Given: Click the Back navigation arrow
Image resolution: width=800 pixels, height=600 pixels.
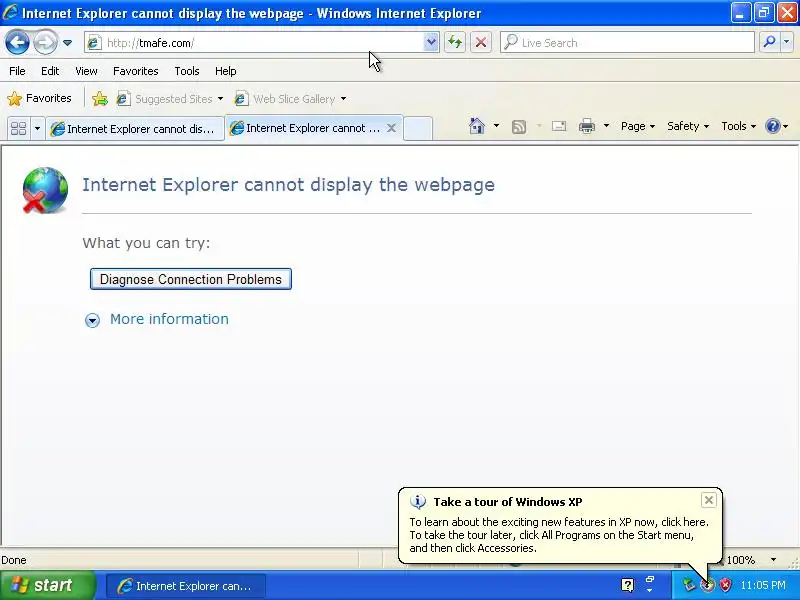Looking at the screenshot, I should 17,42.
